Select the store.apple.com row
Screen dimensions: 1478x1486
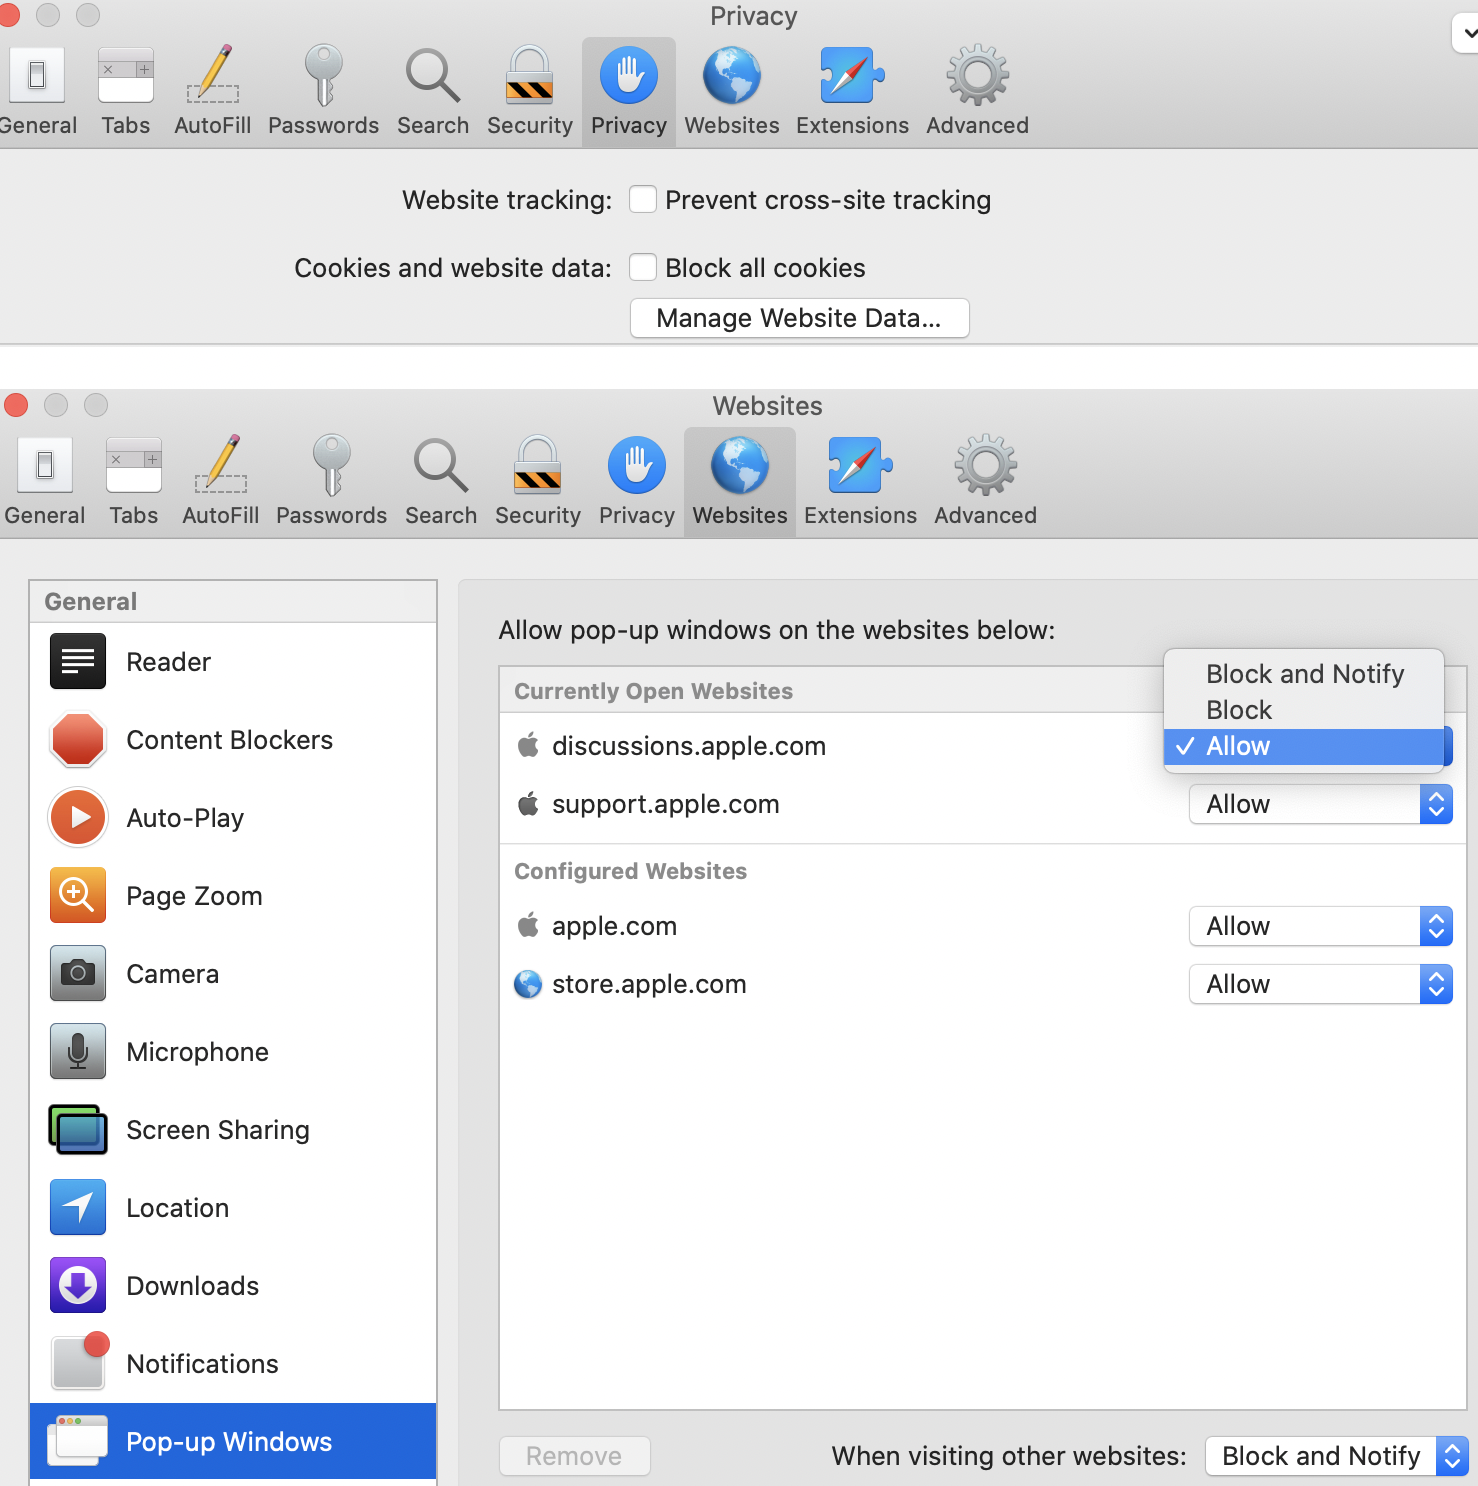point(983,984)
